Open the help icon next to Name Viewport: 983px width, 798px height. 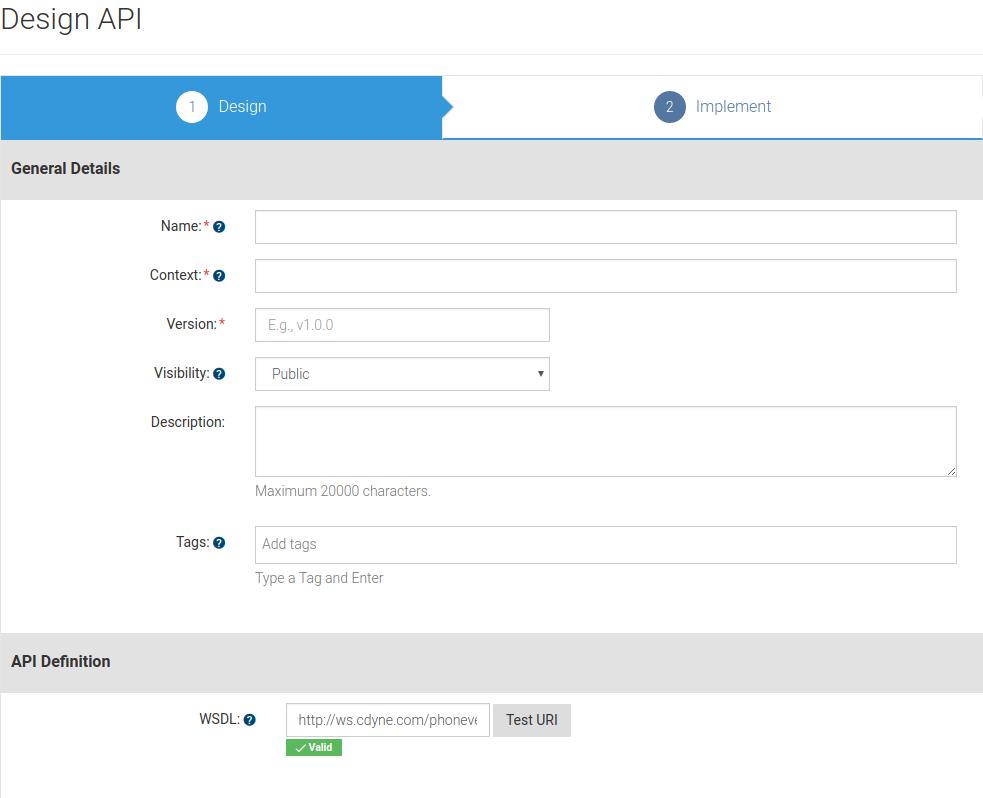217,226
